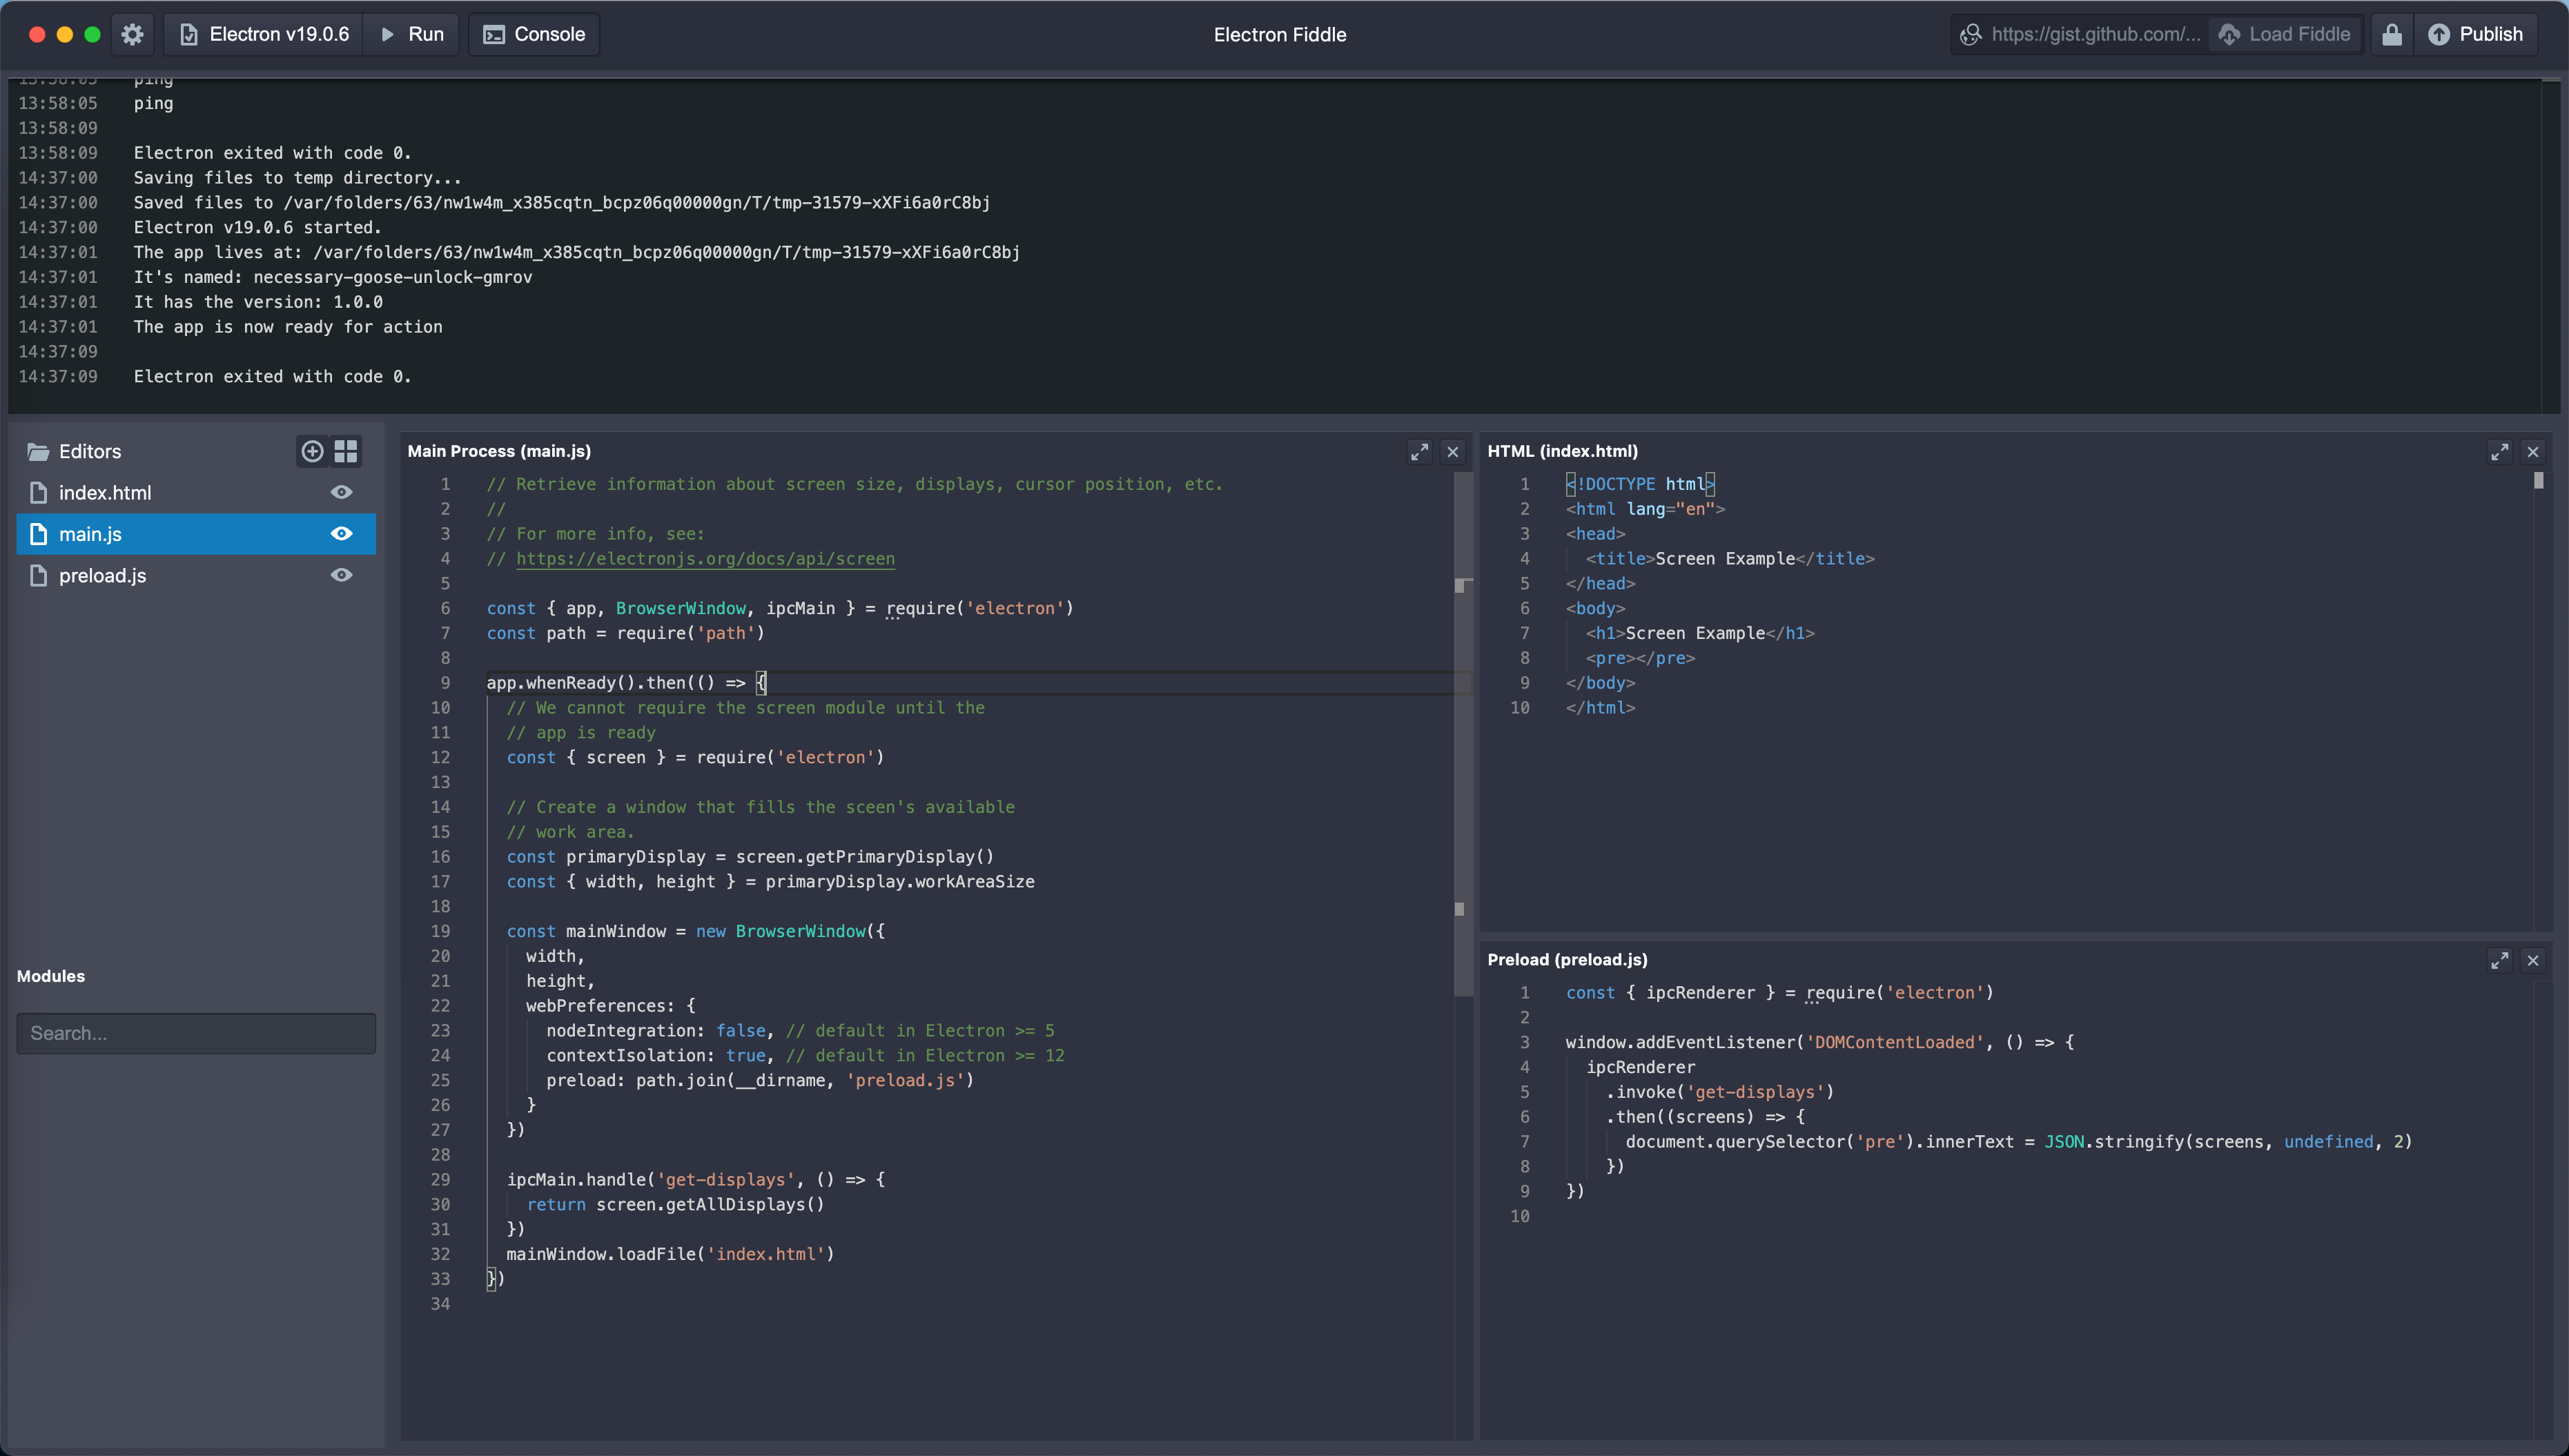
Task: Click the Load Fiddle button
Action: tap(2285, 34)
